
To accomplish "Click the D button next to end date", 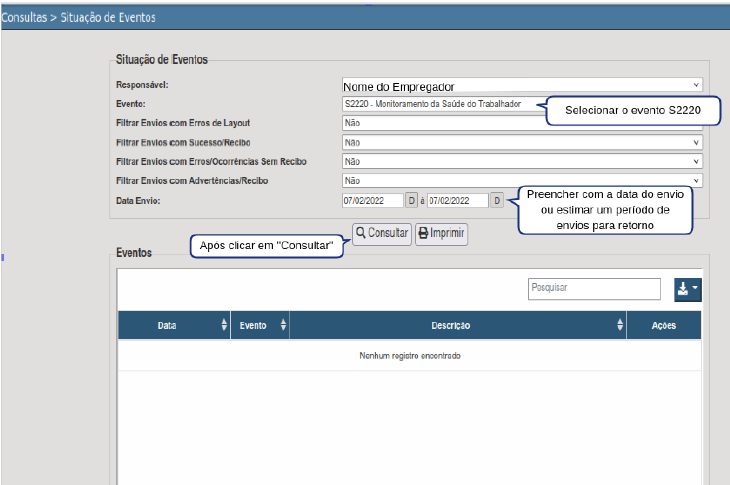I will click(497, 201).
